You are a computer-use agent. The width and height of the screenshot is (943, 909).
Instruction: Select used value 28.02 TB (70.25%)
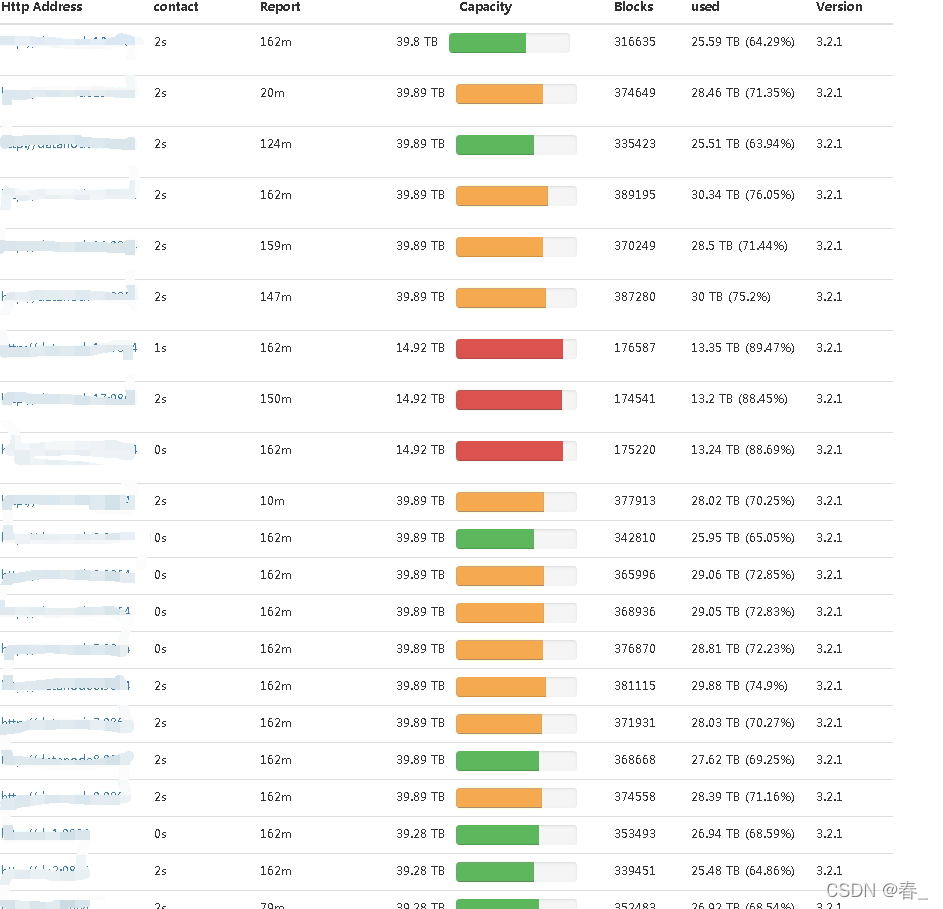(x=743, y=502)
